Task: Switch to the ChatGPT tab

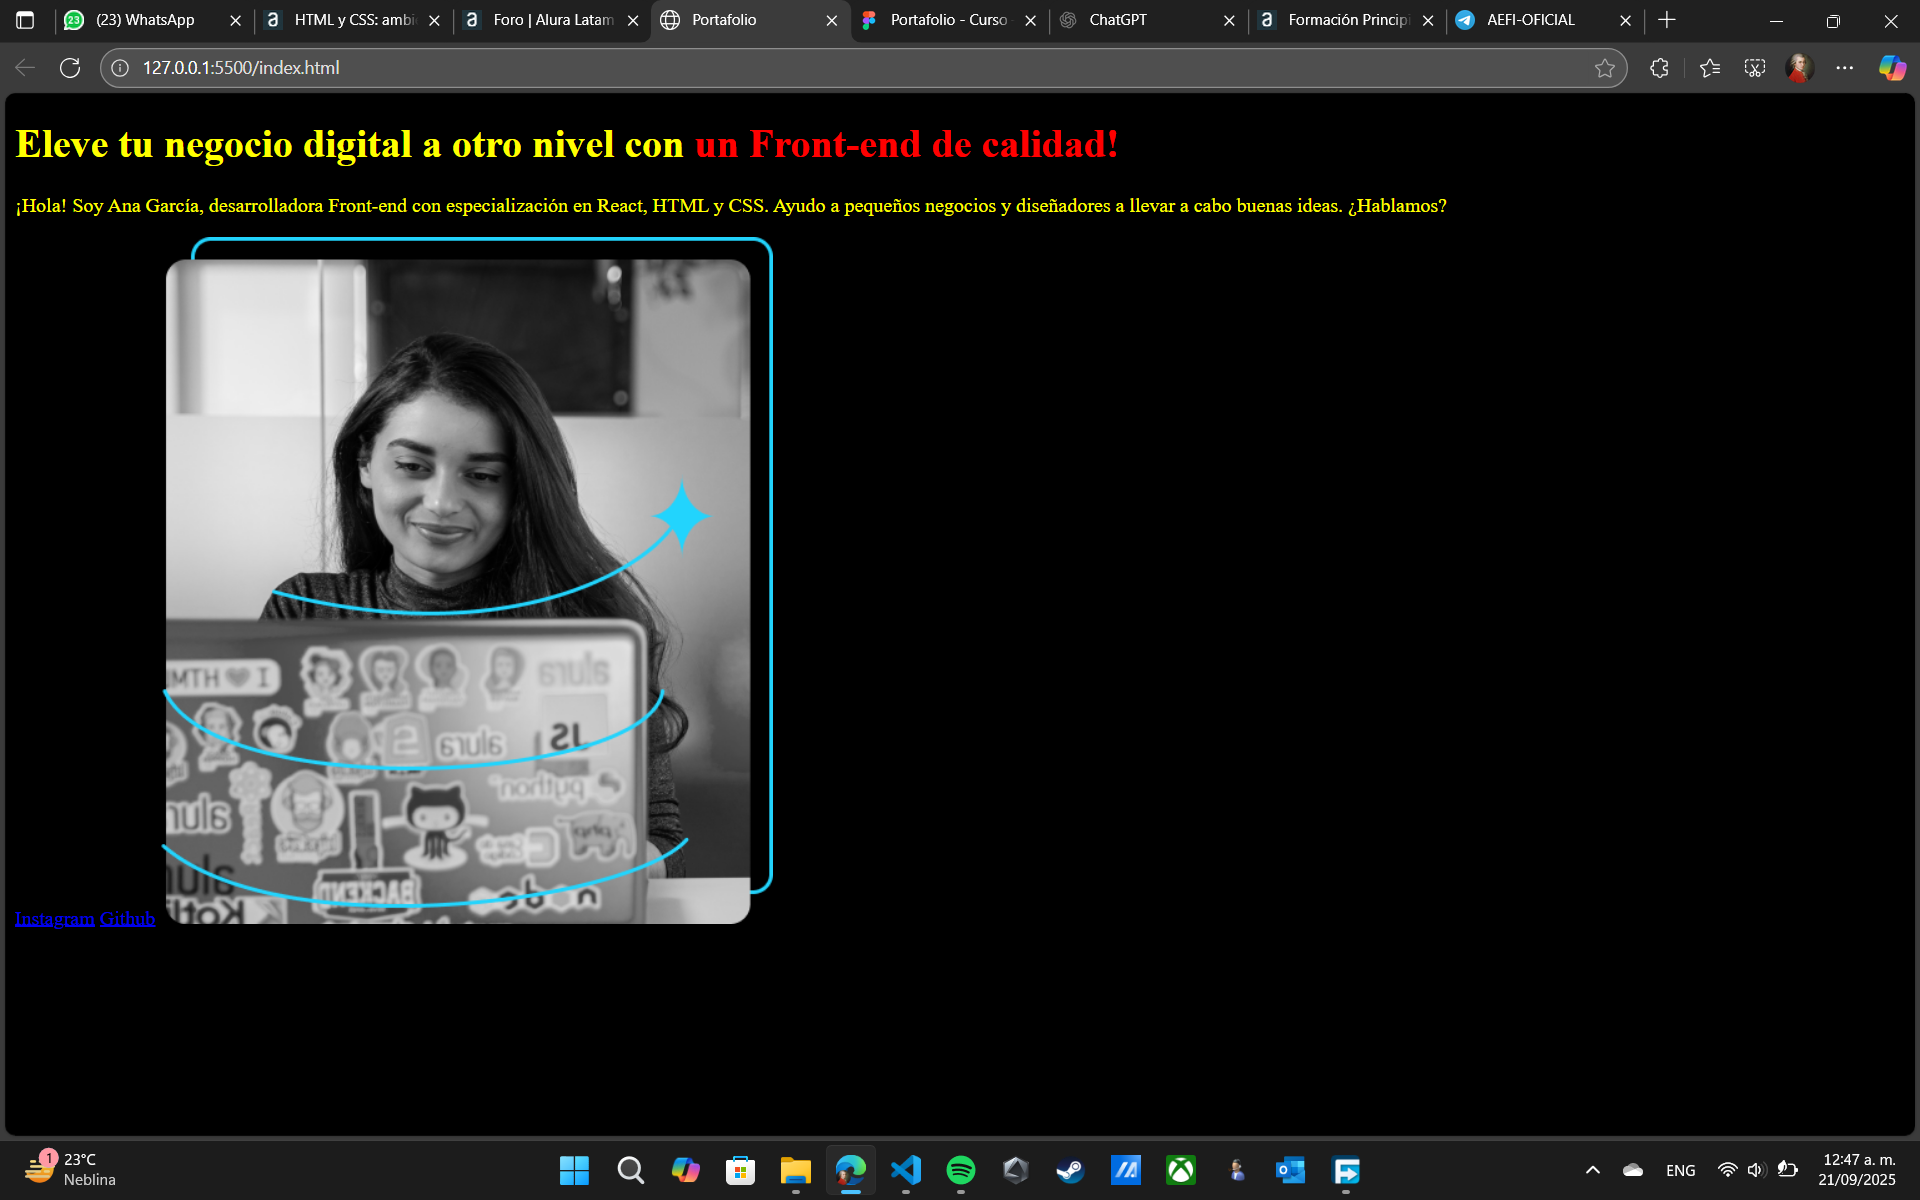Action: coord(1117,20)
